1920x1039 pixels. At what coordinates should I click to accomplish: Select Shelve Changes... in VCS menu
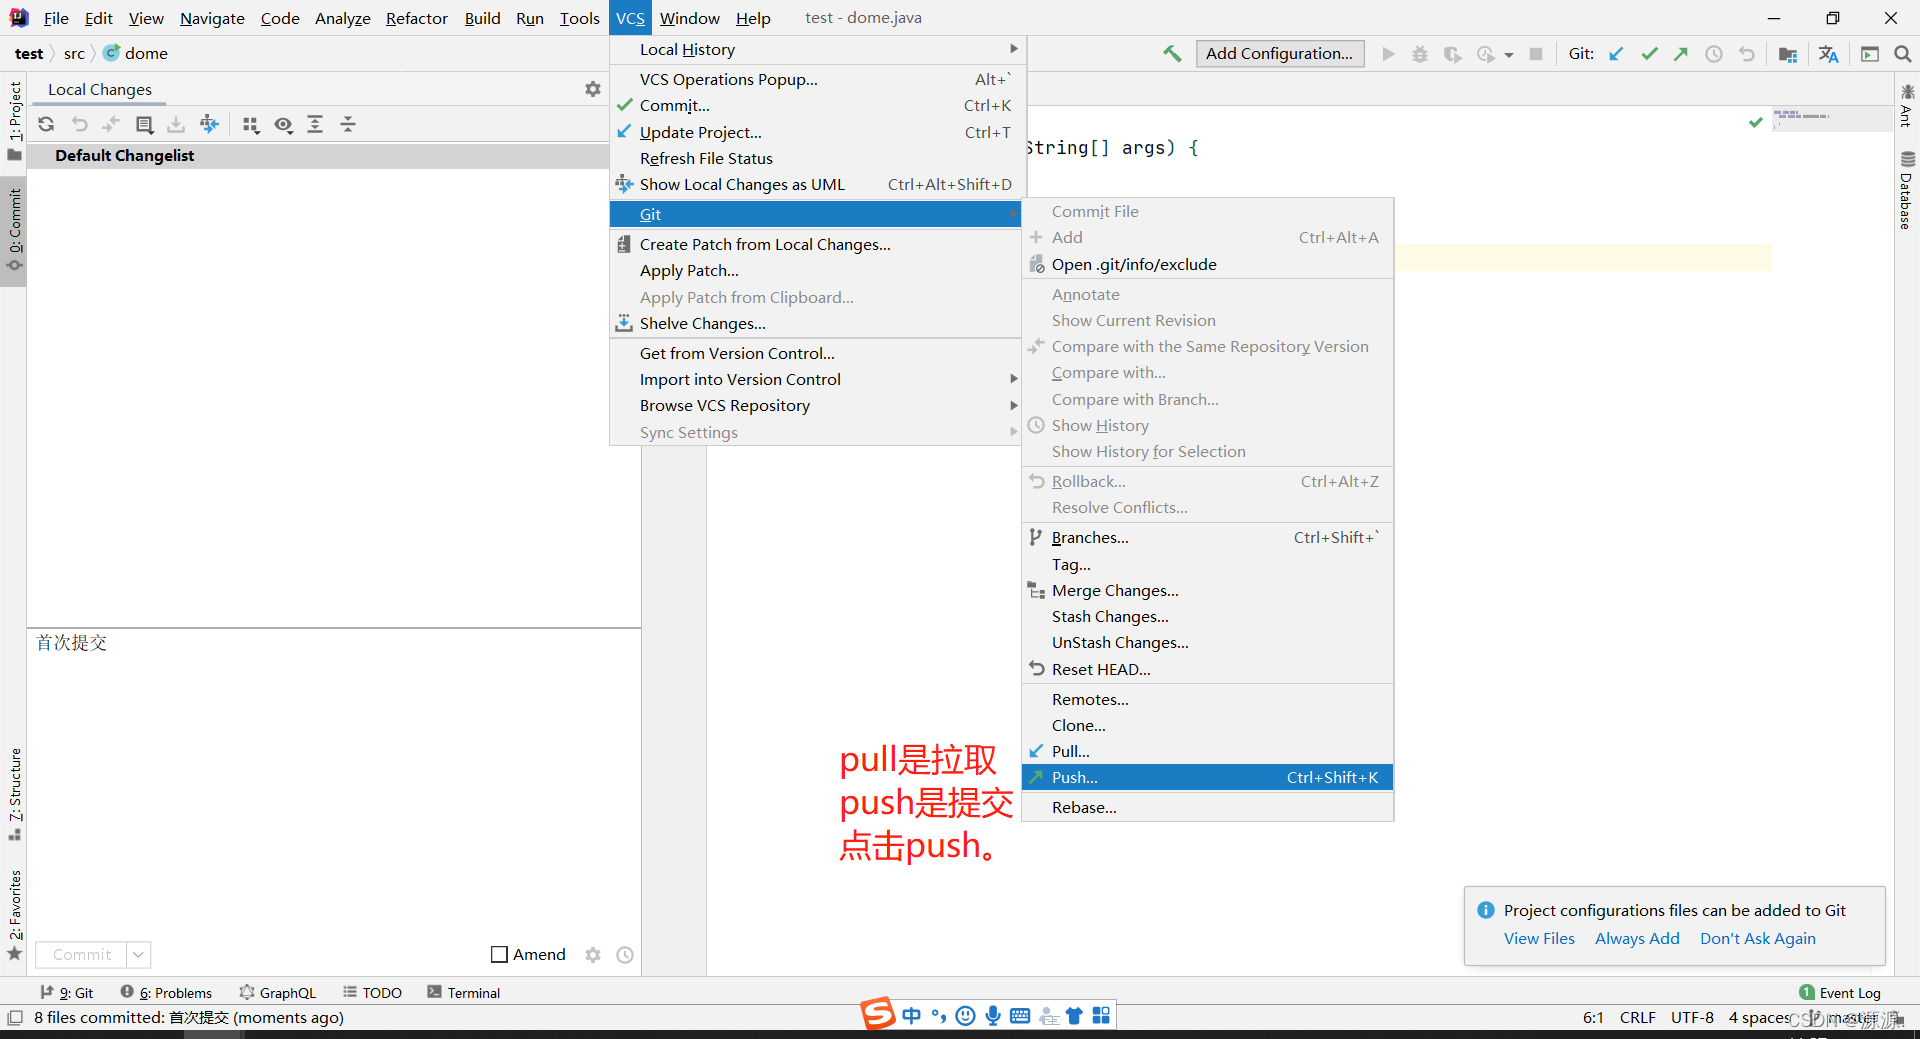(x=815, y=323)
